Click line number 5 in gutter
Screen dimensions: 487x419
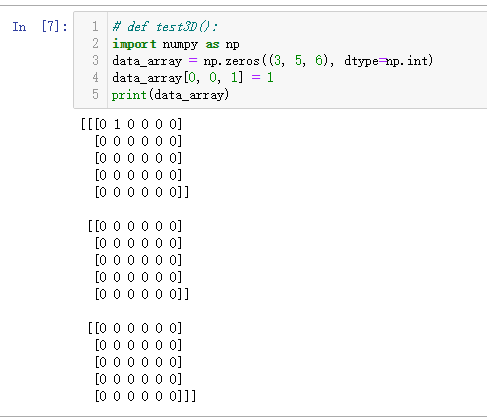95,94
